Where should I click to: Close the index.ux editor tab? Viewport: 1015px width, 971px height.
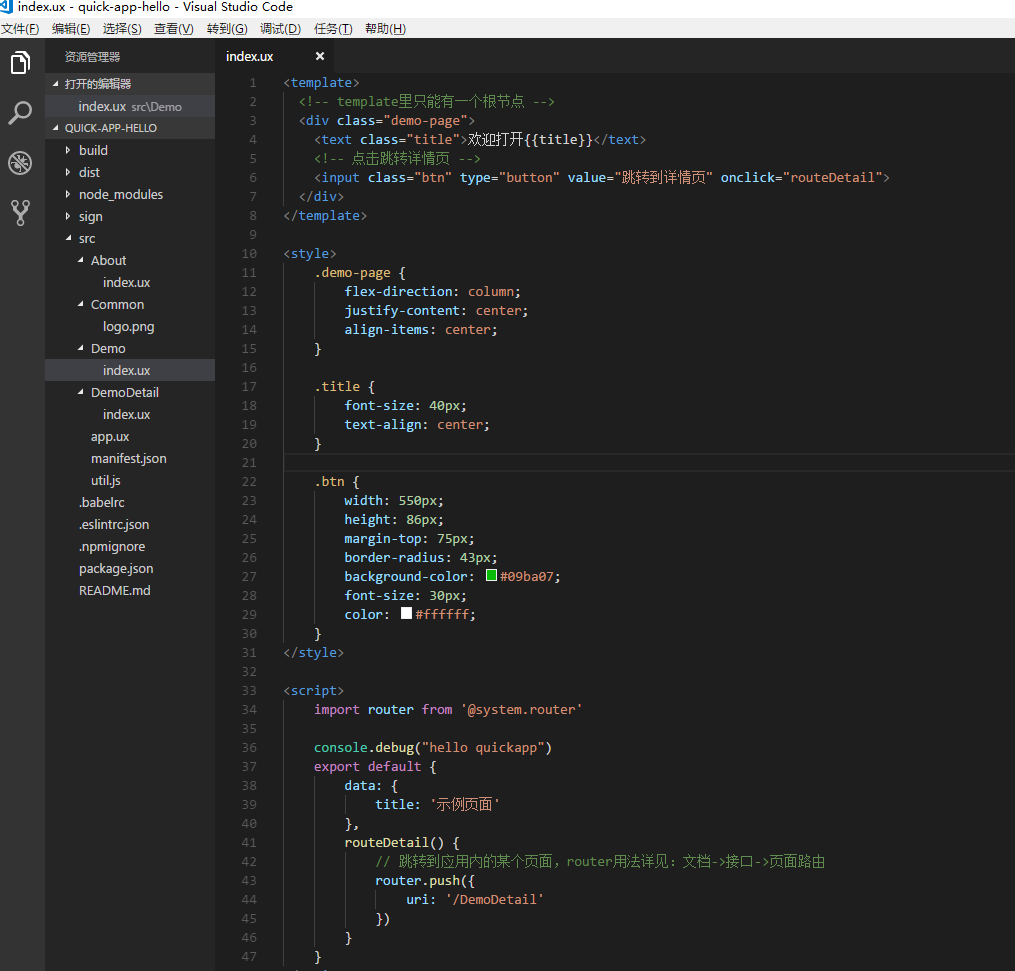tap(320, 56)
